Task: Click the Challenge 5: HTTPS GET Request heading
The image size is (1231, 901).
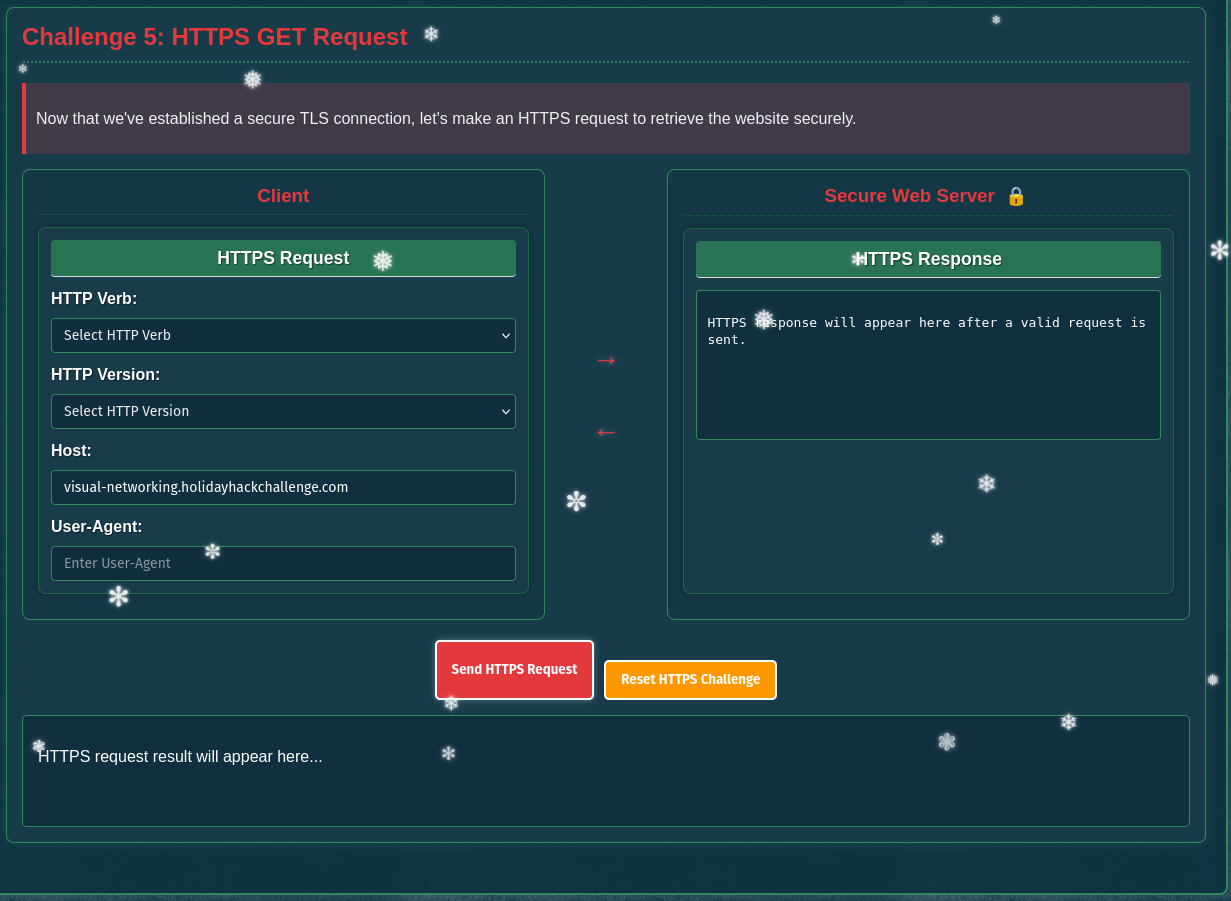Action: click(216, 36)
